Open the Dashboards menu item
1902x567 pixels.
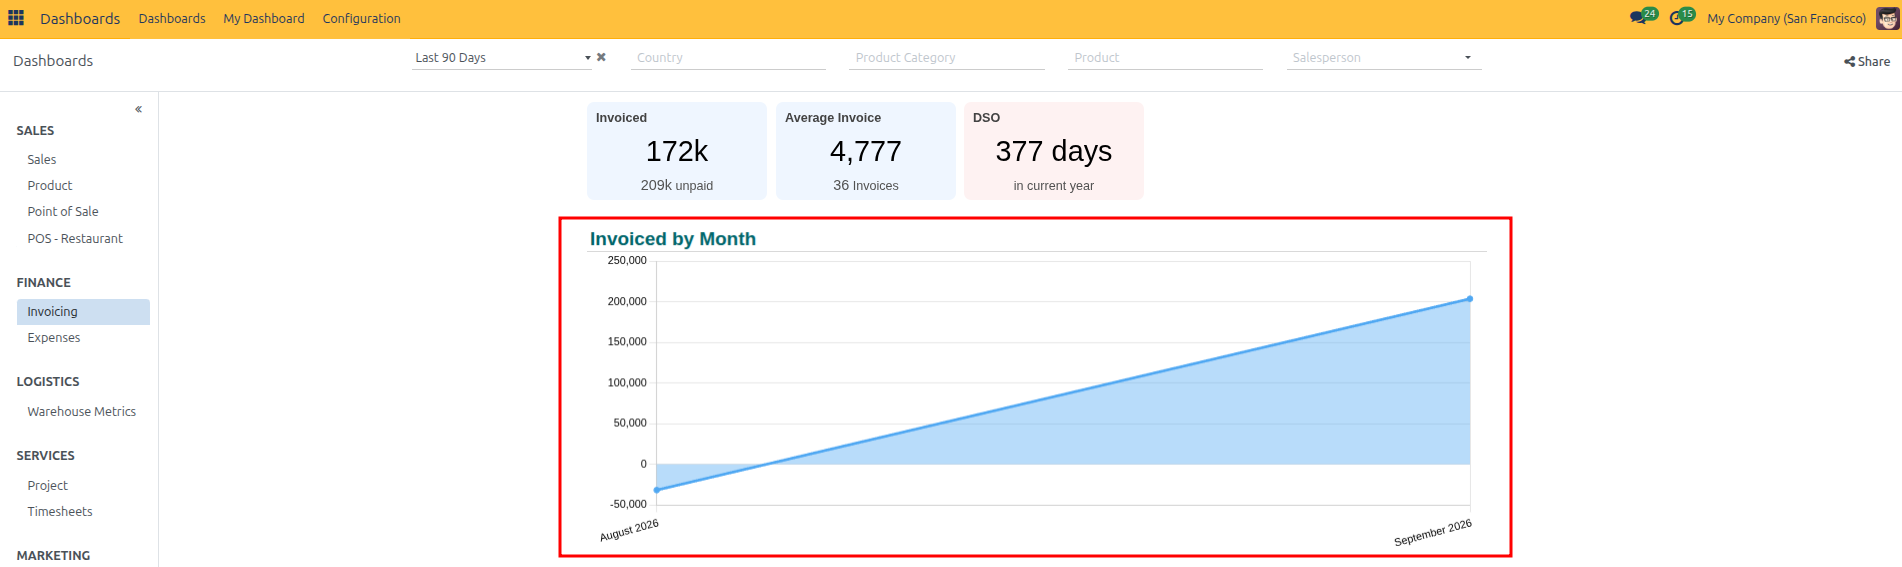172,18
